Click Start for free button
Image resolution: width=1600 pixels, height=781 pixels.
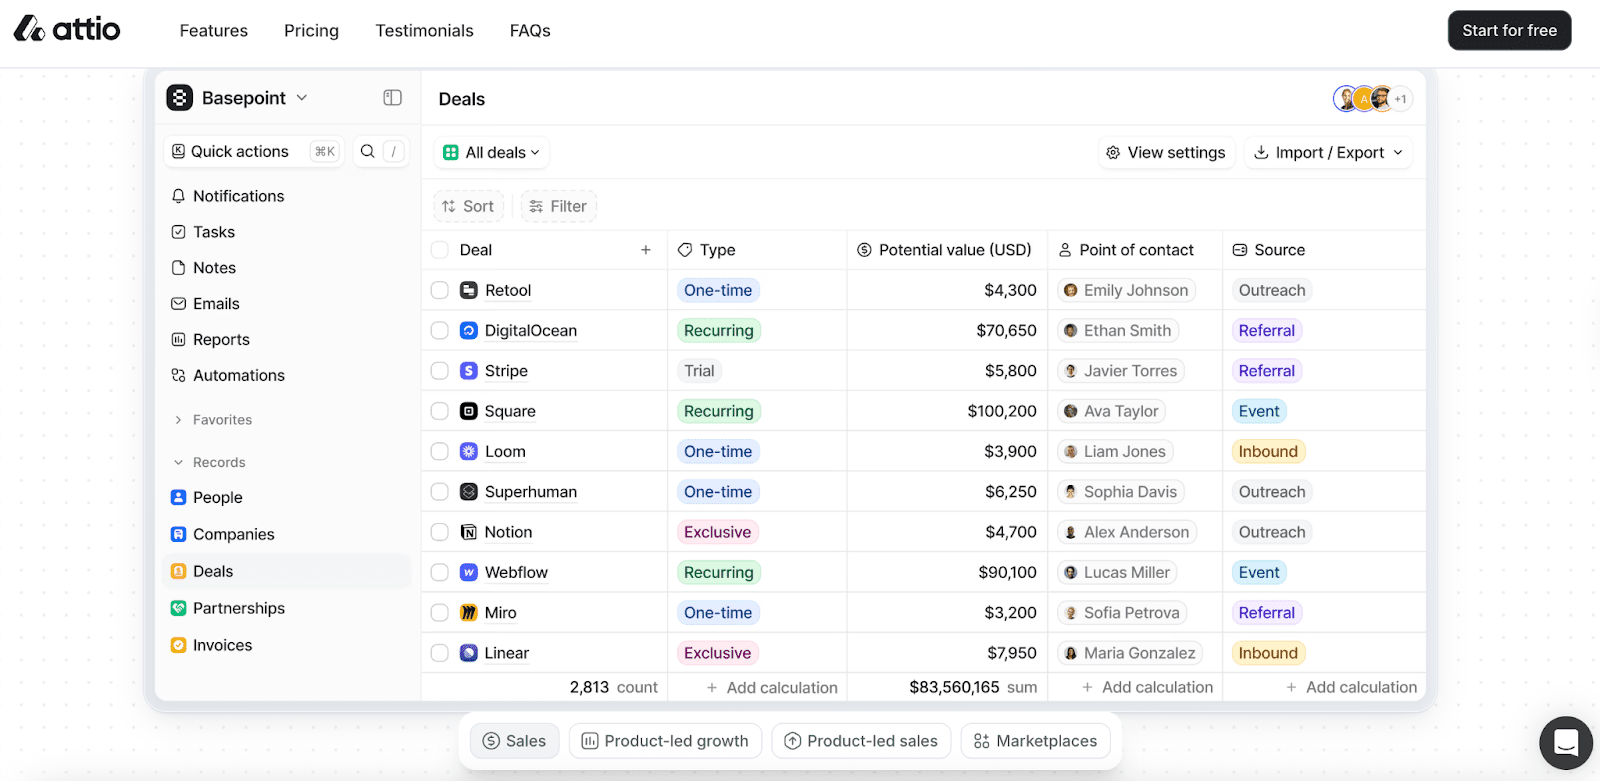(x=1510, y=30)
